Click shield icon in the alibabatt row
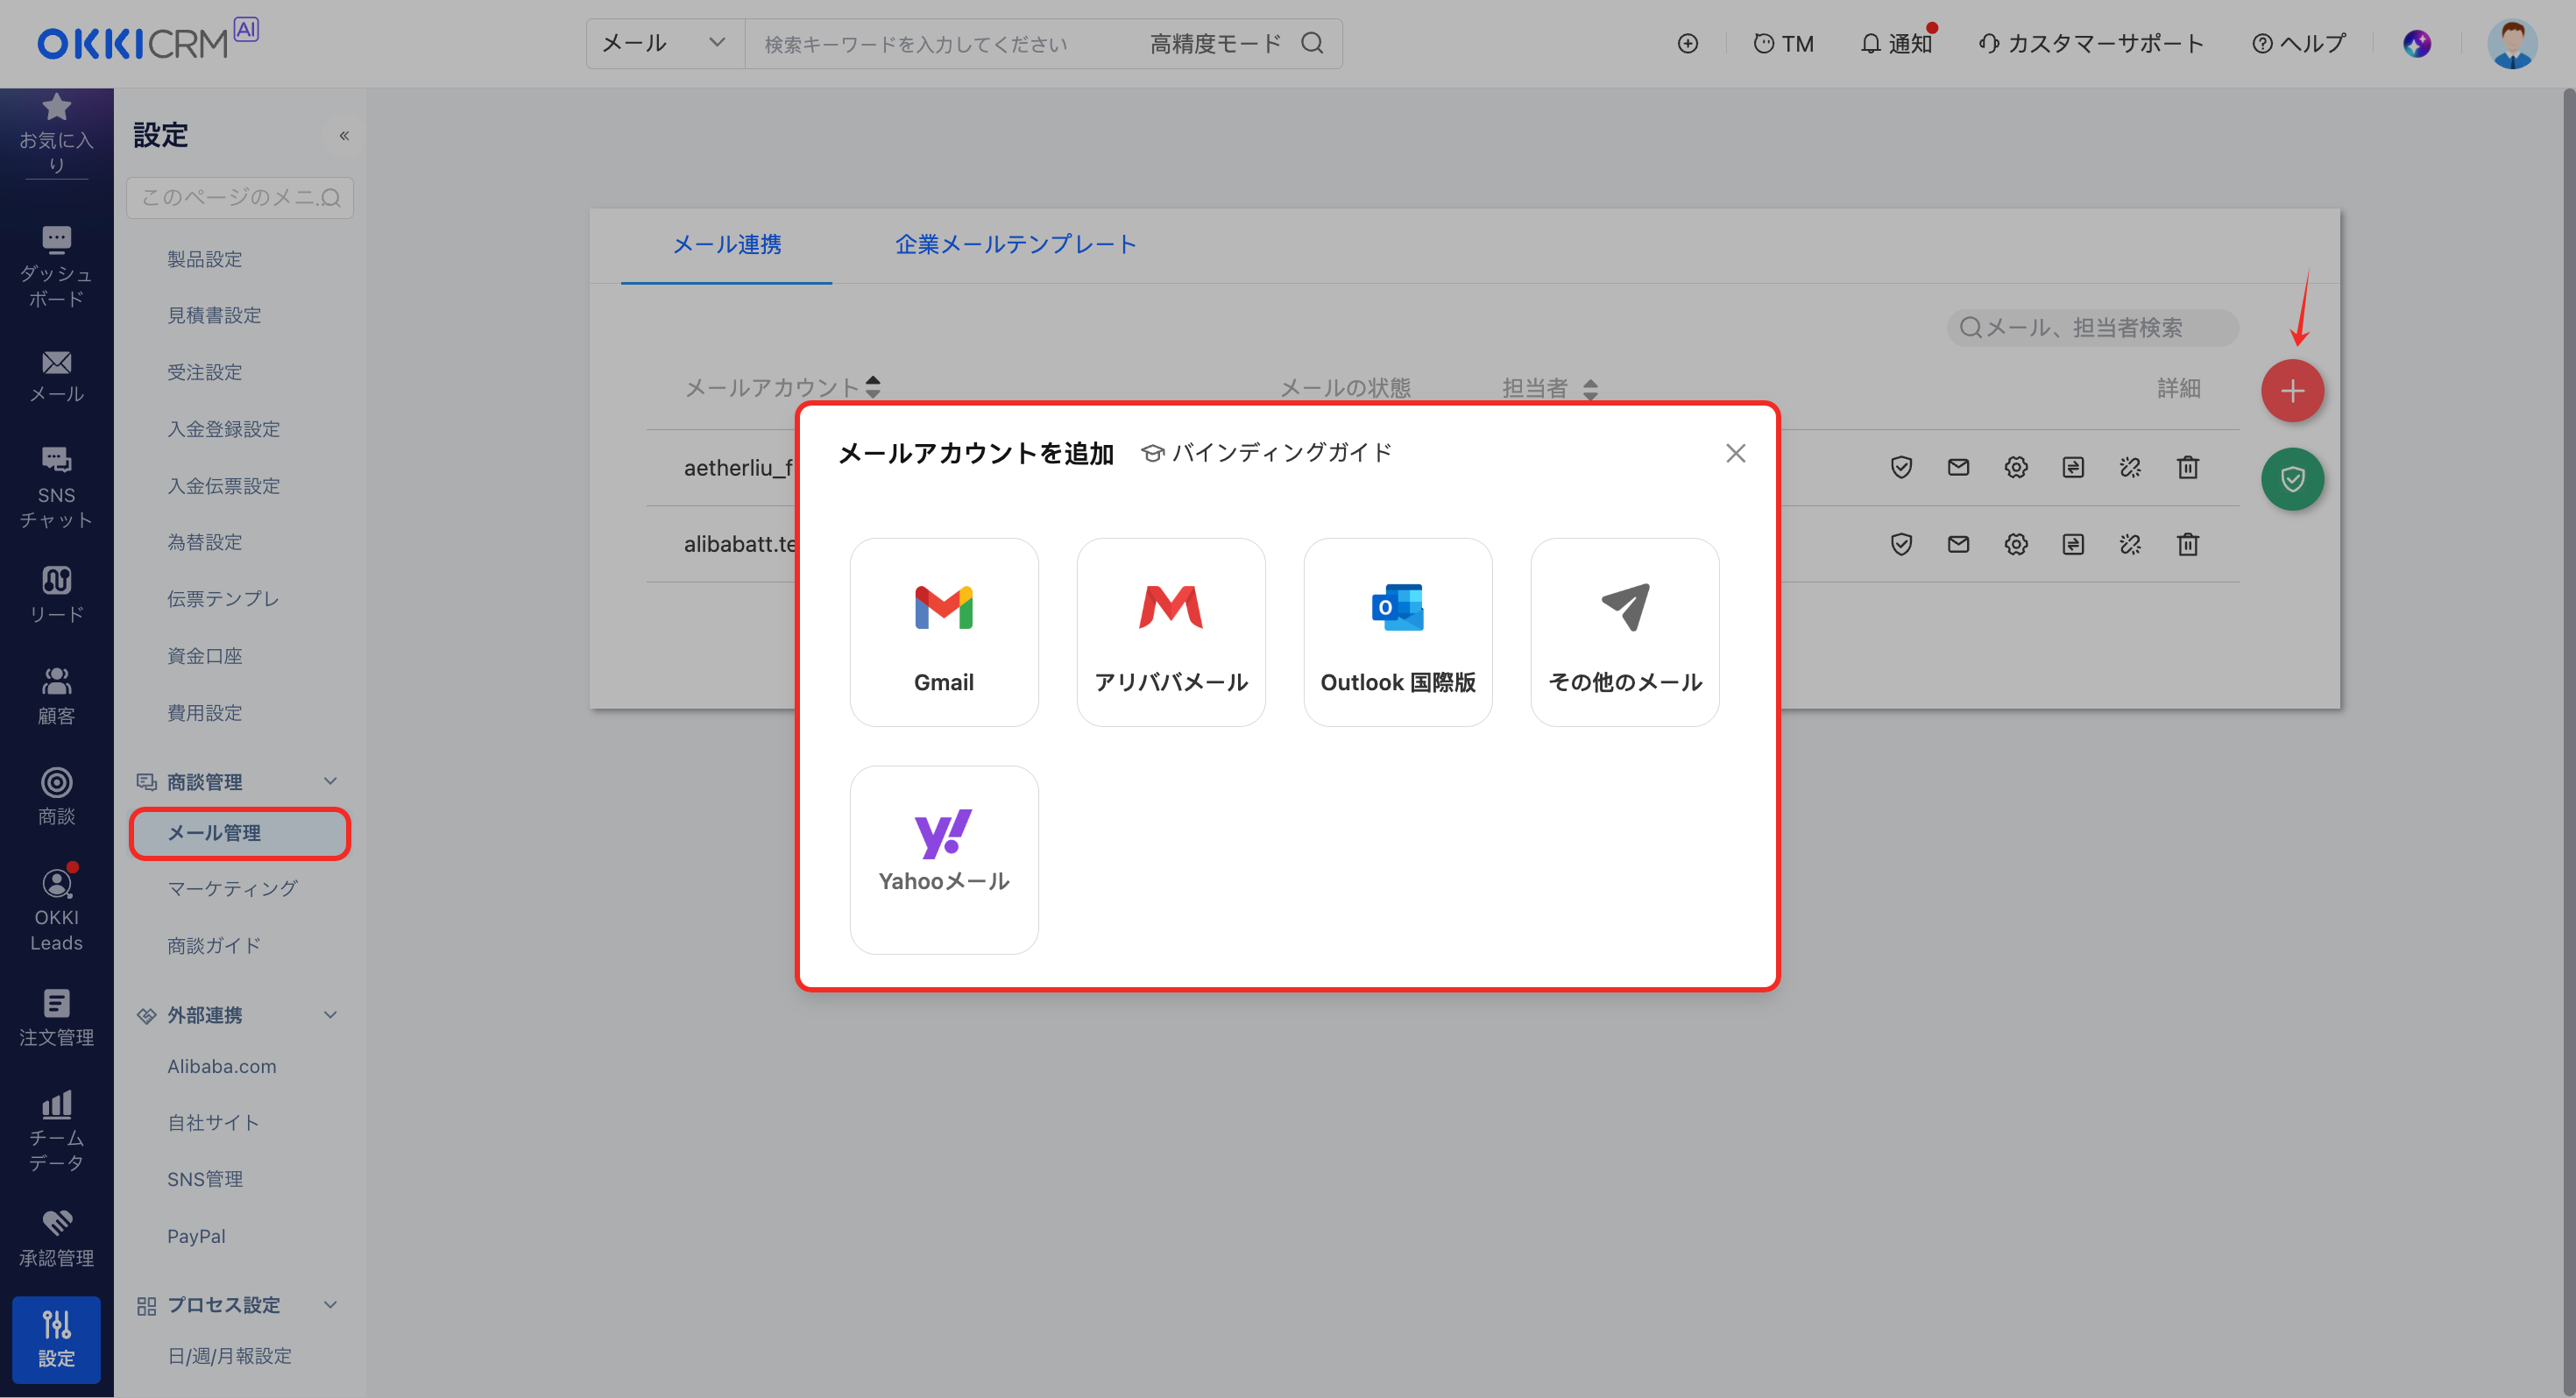 click(1901, 544)
